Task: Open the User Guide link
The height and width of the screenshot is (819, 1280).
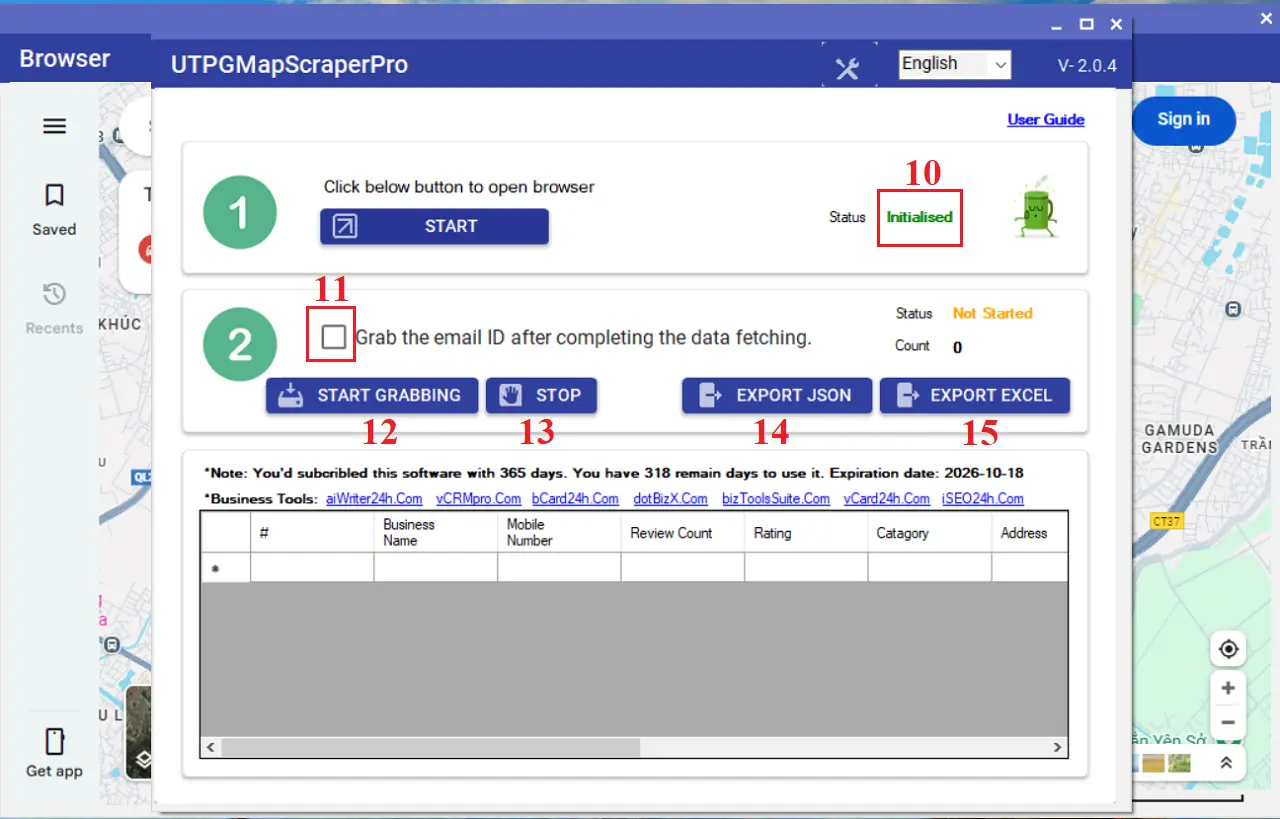Action: pyautogui.click(x=1045, y=120)
